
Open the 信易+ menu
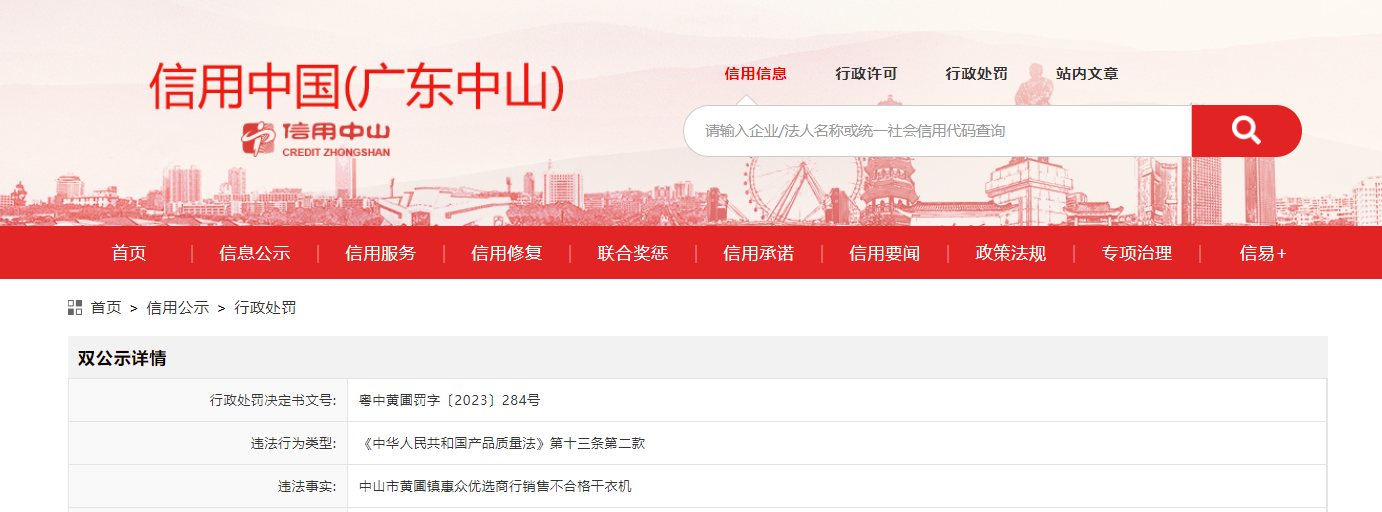[1263, 253]
